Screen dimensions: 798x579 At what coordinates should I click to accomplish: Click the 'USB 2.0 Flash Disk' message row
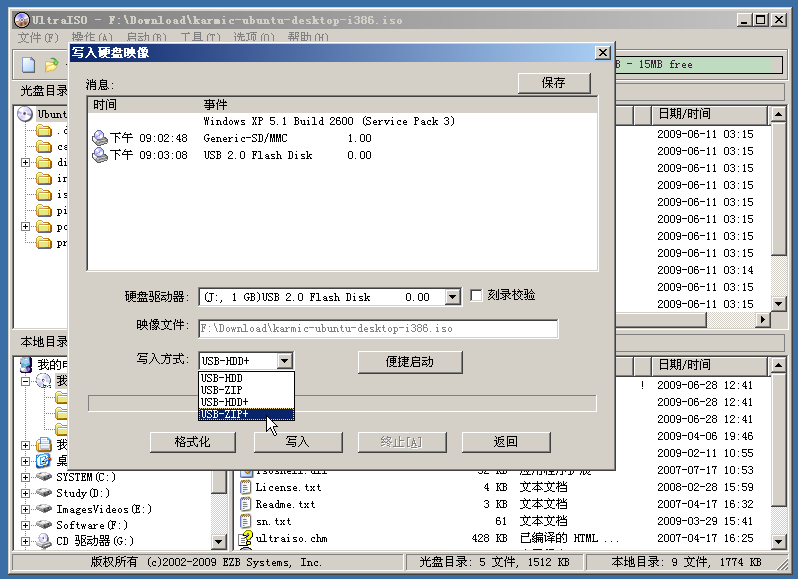[342, 155]
